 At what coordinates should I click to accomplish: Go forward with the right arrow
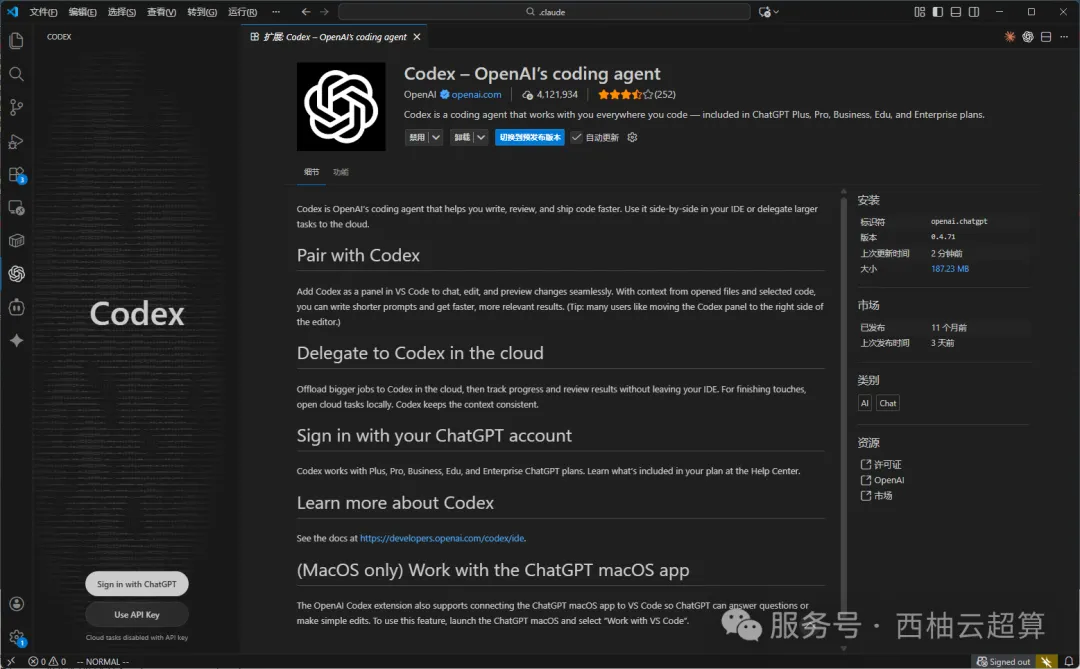coord(324,12)
